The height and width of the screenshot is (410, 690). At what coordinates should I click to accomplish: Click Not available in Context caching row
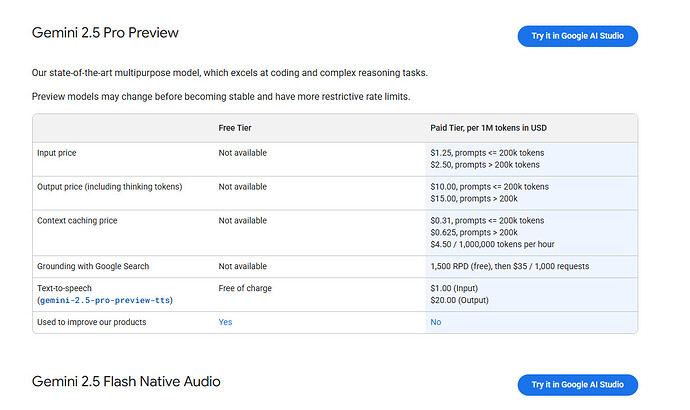[x=242, y=221]
